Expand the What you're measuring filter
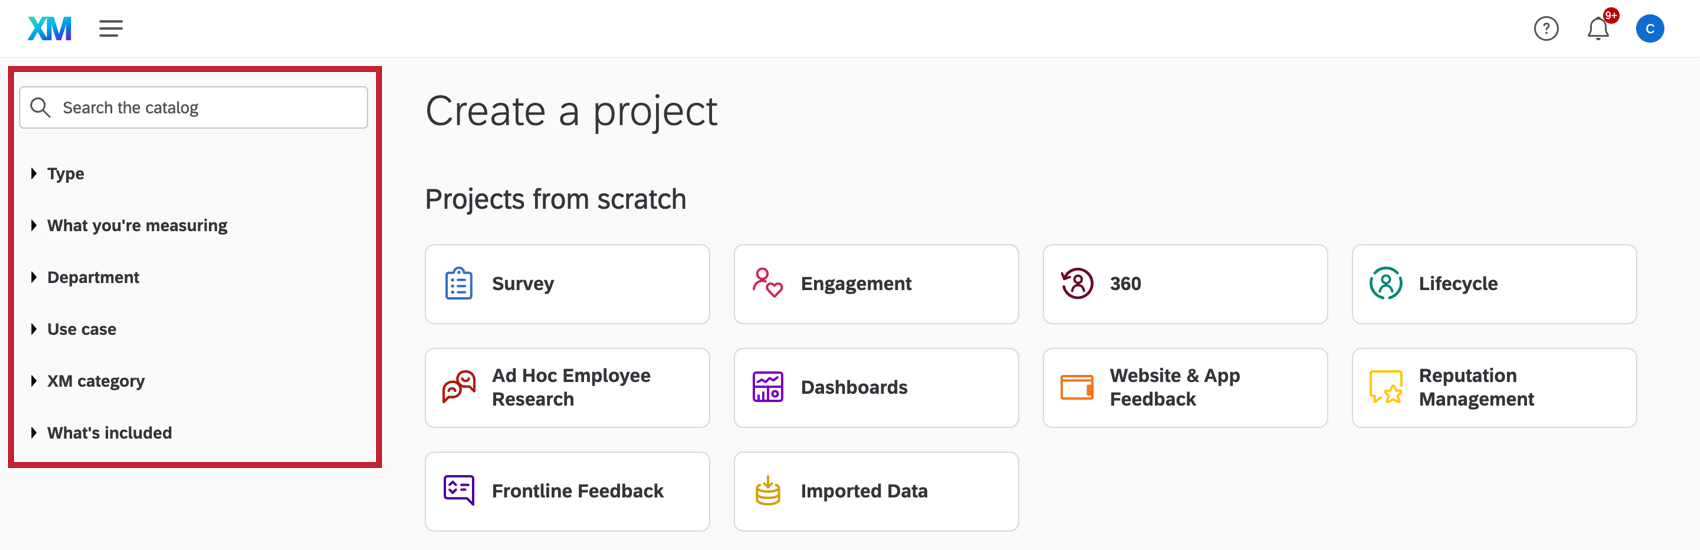The width and height of the screenshot is (1700, 550). (137, 226)
